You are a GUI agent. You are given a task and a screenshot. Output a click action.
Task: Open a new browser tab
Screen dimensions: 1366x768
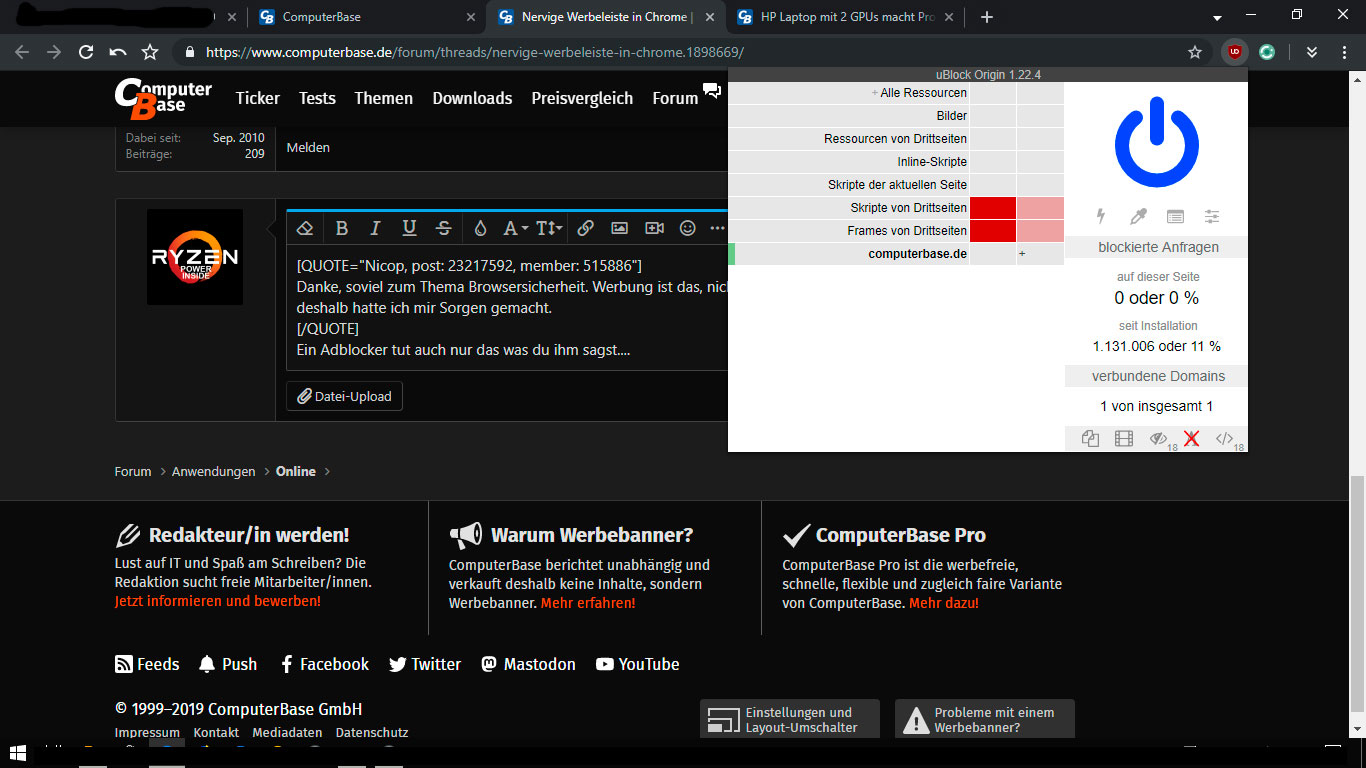coord(987,17)
